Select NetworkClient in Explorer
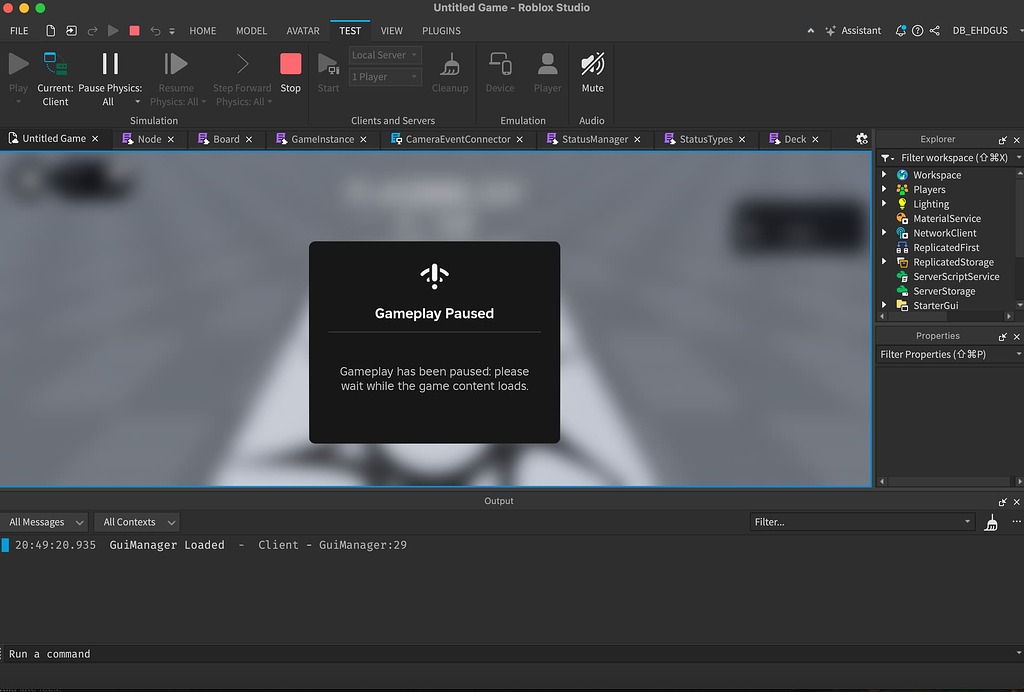The height and width of the screenshot is (692, 1024). pos(944,232)
